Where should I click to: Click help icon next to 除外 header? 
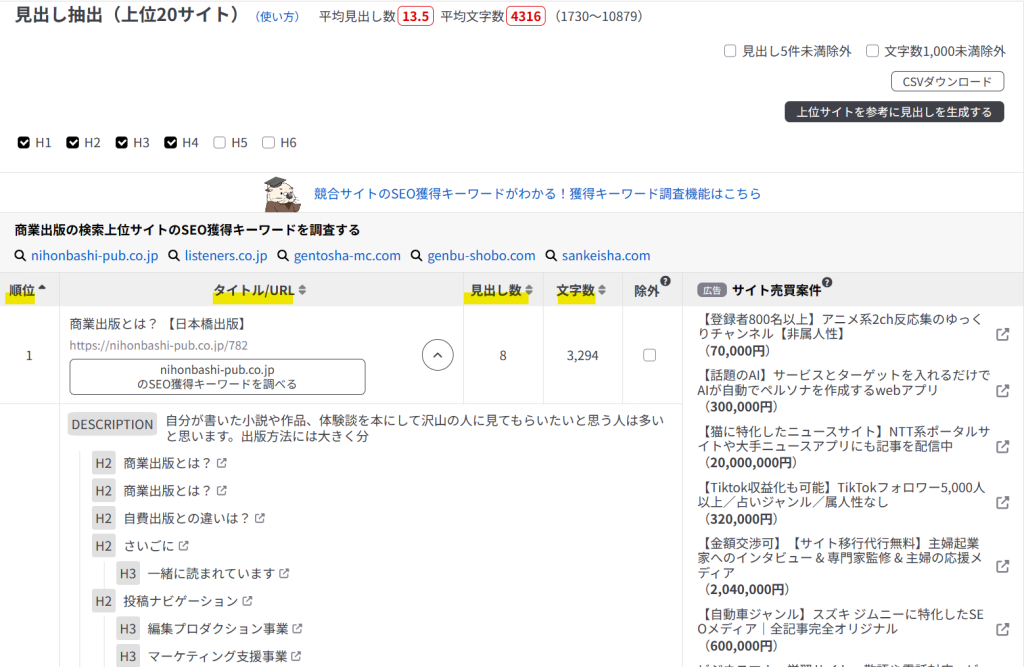(665, 282)
